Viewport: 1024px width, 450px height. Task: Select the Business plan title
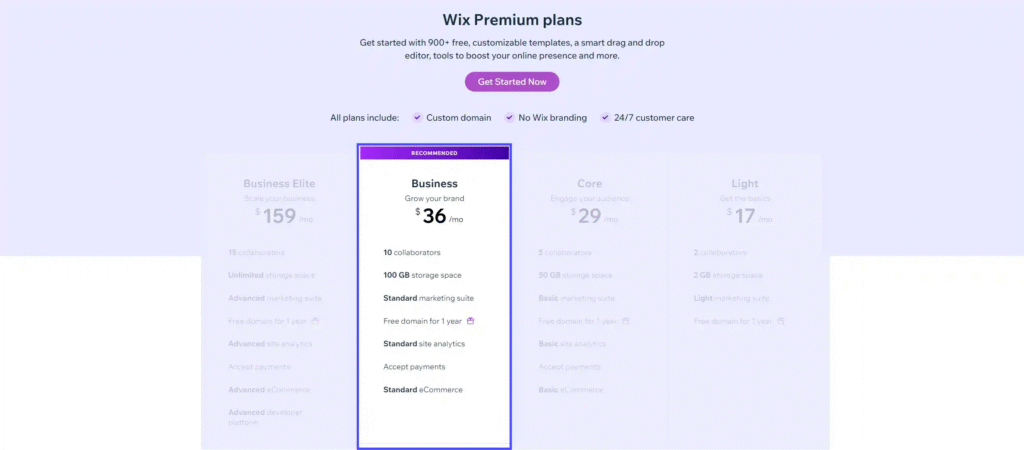coord(434,184)
